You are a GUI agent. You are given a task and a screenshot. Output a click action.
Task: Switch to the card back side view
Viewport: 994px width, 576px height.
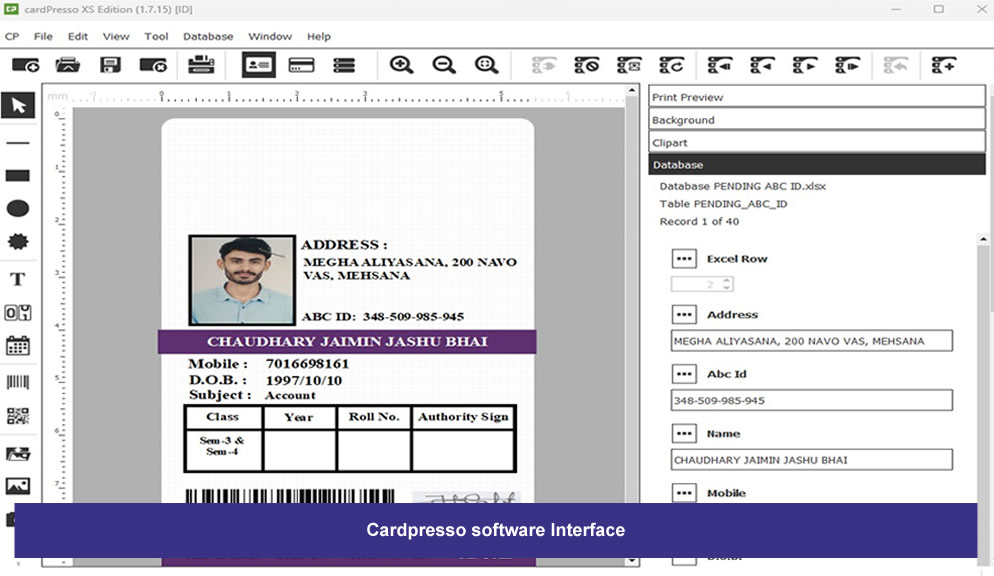click(x=301, y=65)
